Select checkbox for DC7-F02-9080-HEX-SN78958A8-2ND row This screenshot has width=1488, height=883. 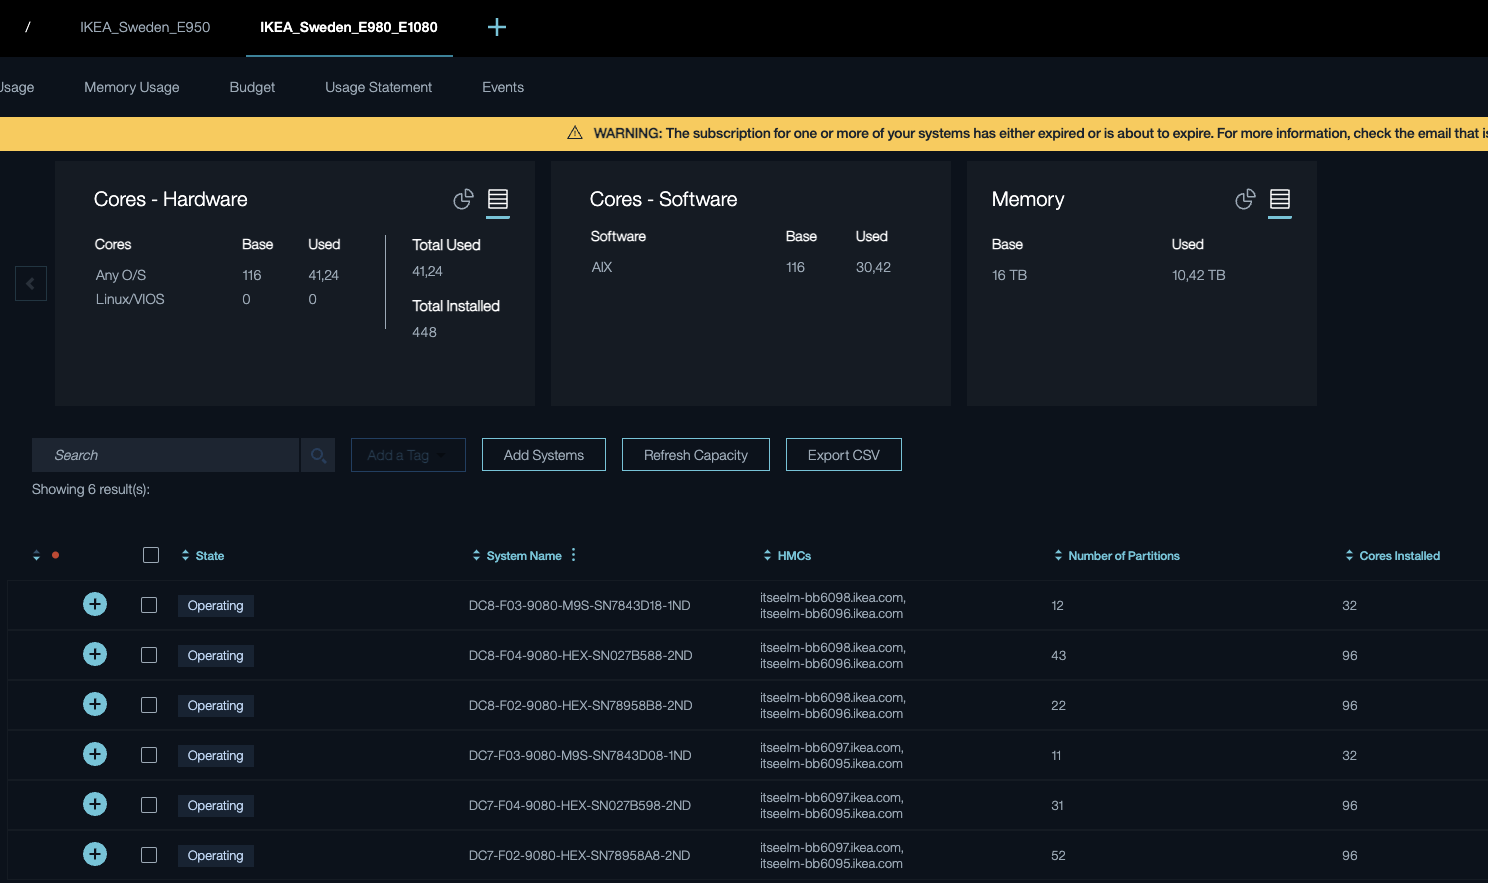tap(149, 855)
